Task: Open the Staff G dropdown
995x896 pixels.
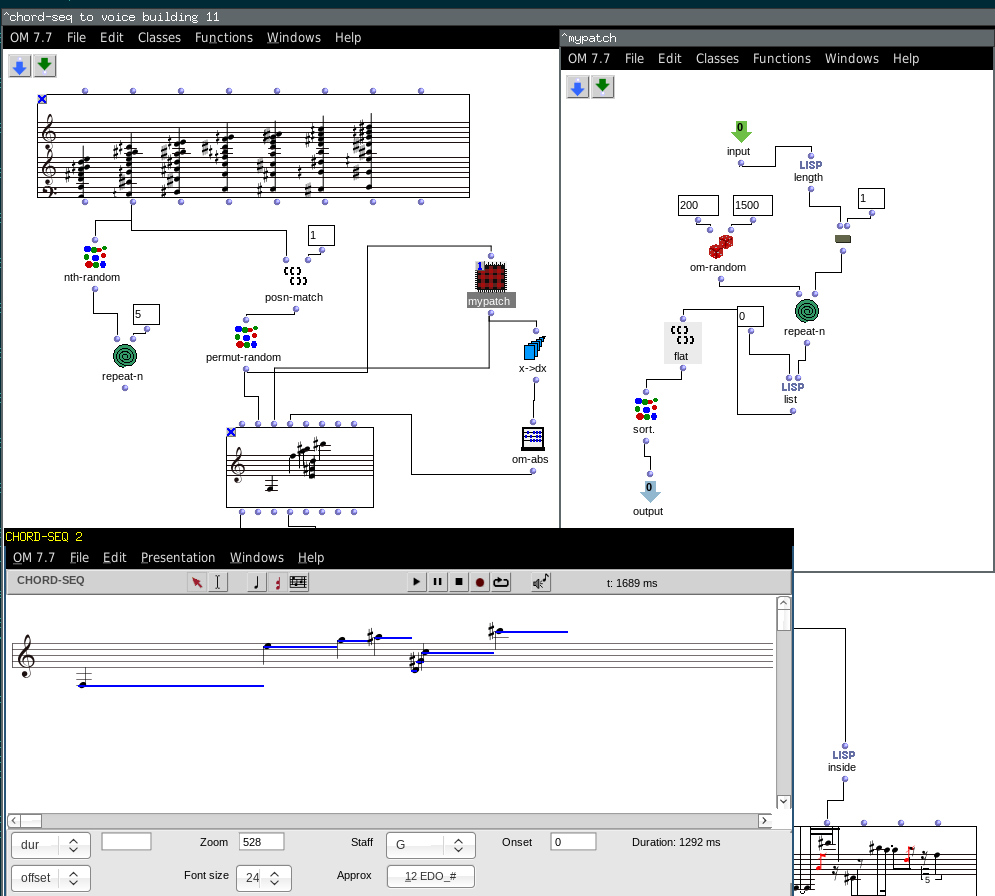Action: (431, 845)
